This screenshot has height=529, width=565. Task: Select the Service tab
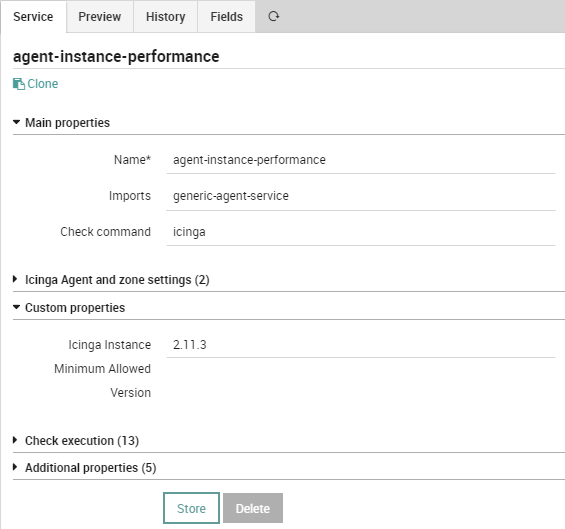[x=33, y=17]
